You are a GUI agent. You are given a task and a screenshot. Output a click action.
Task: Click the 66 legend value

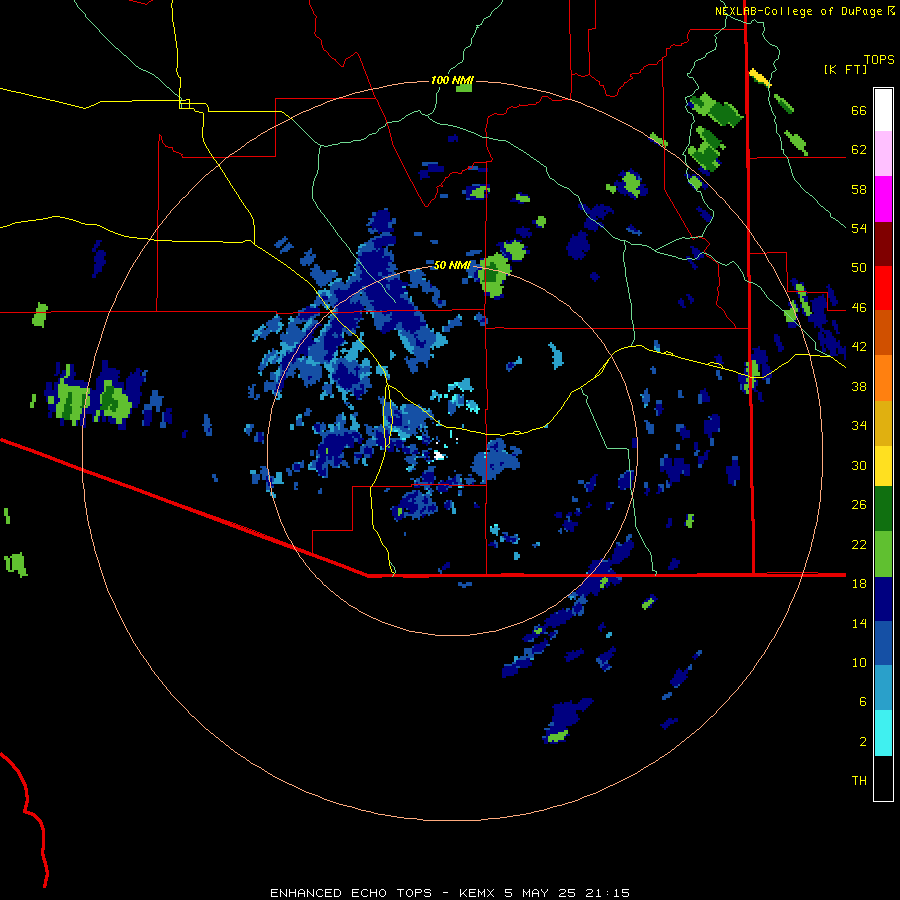859,110
